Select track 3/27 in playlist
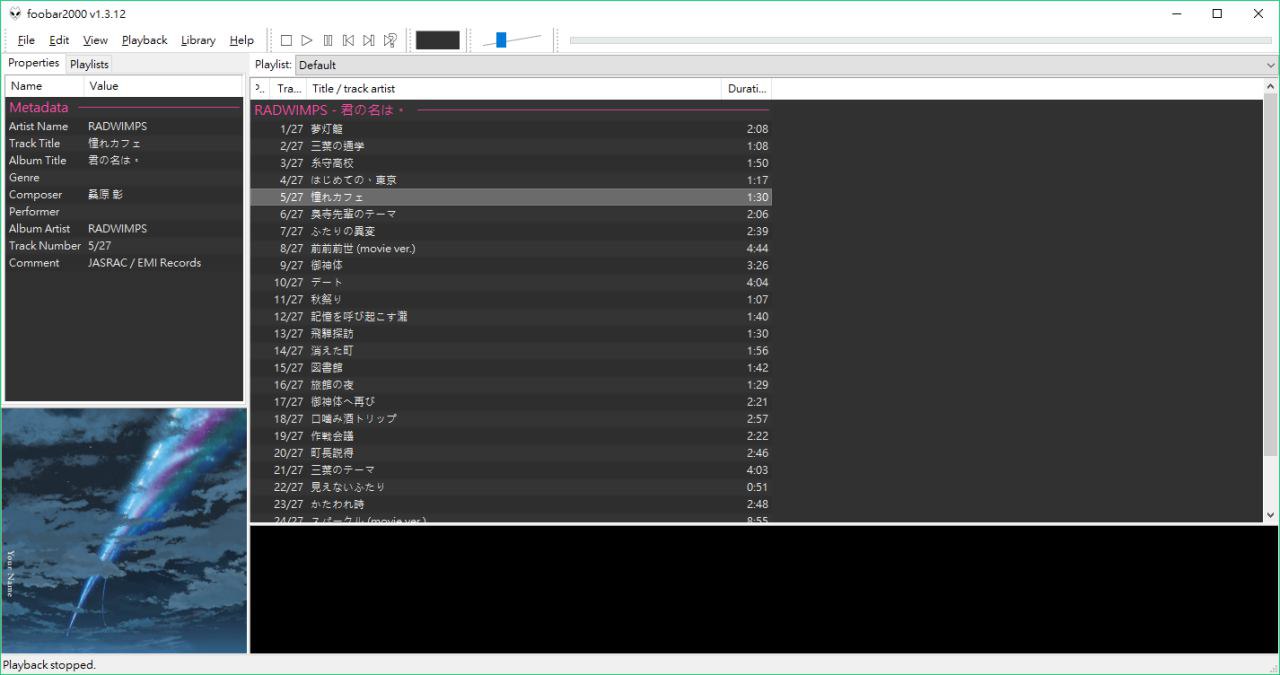The width and height of the screenshot is (1280, 675). 511,163
